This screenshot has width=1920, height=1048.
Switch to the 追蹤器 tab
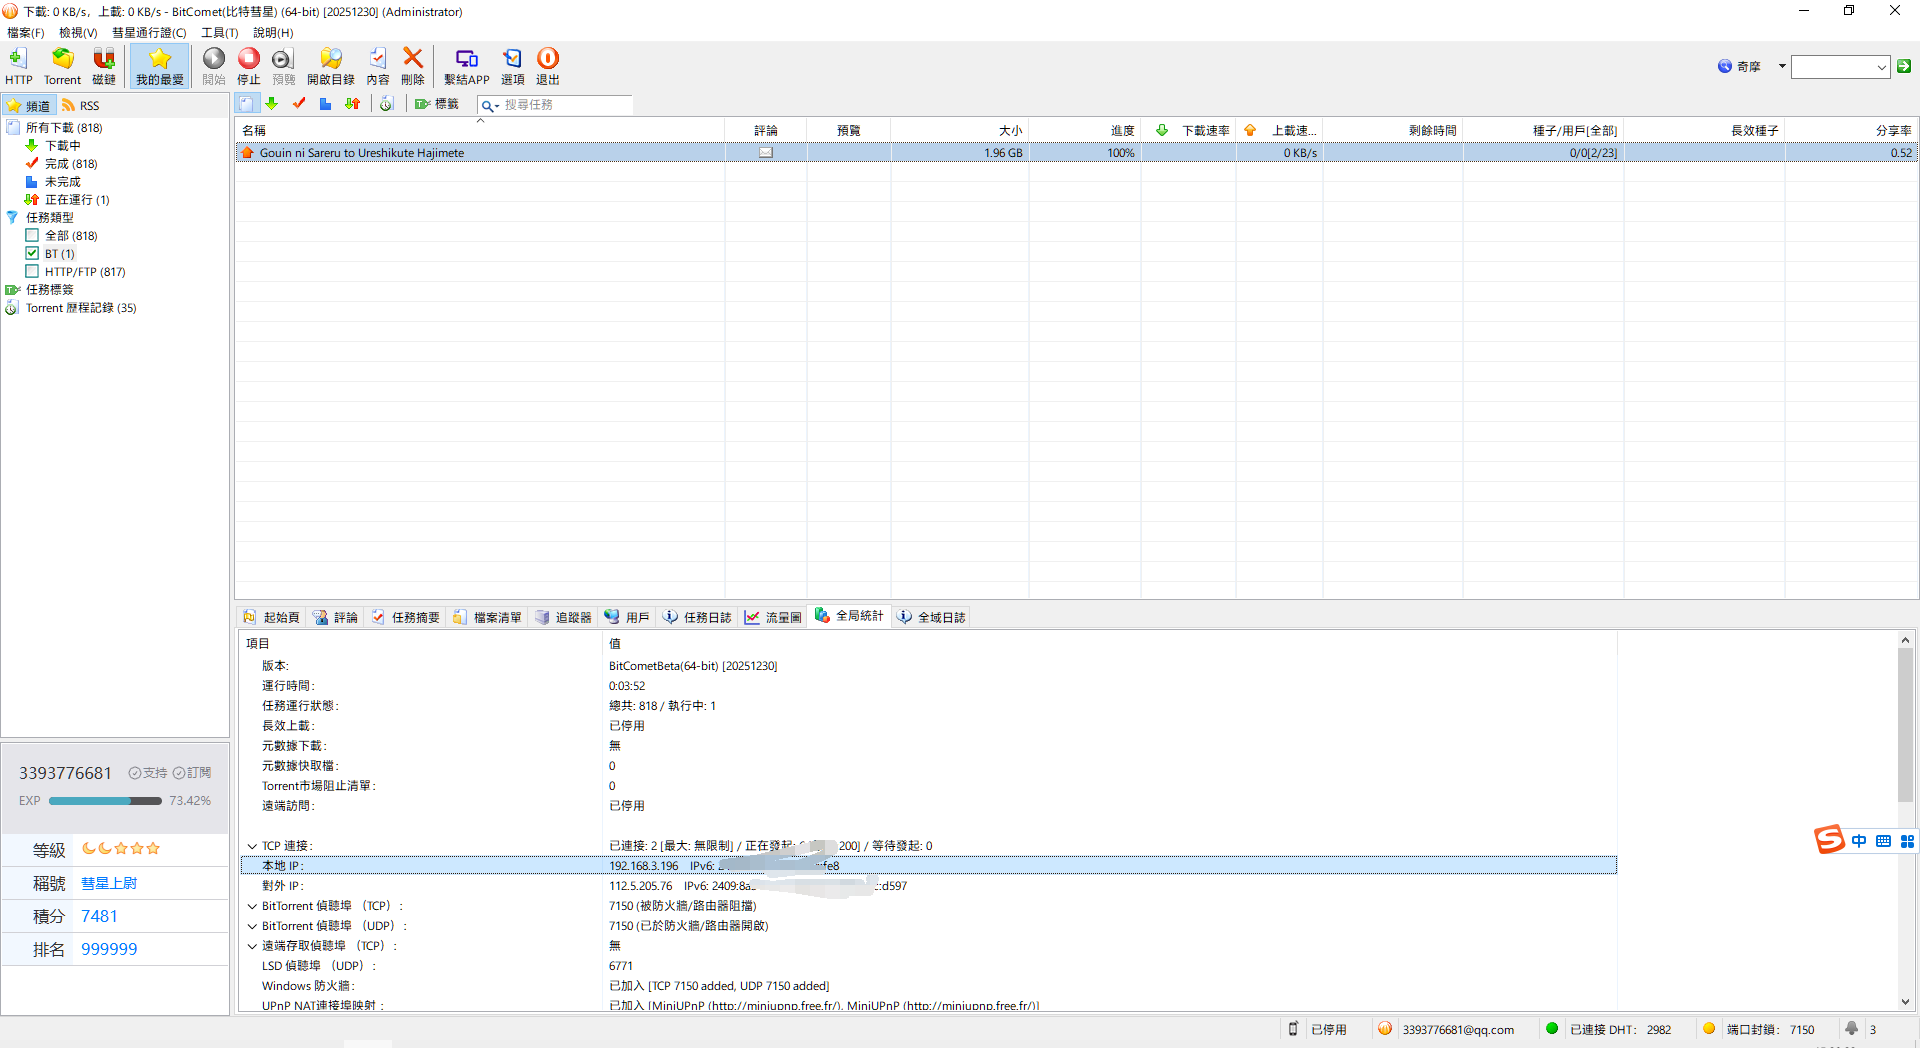(564, 617)
